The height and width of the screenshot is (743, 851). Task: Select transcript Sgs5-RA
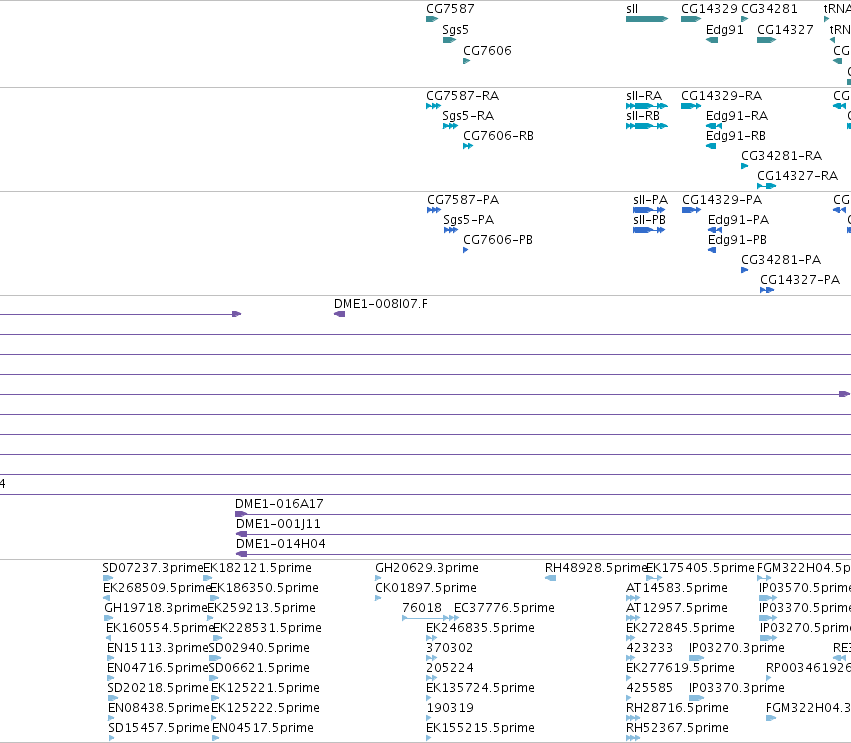(x=468, y=116)
